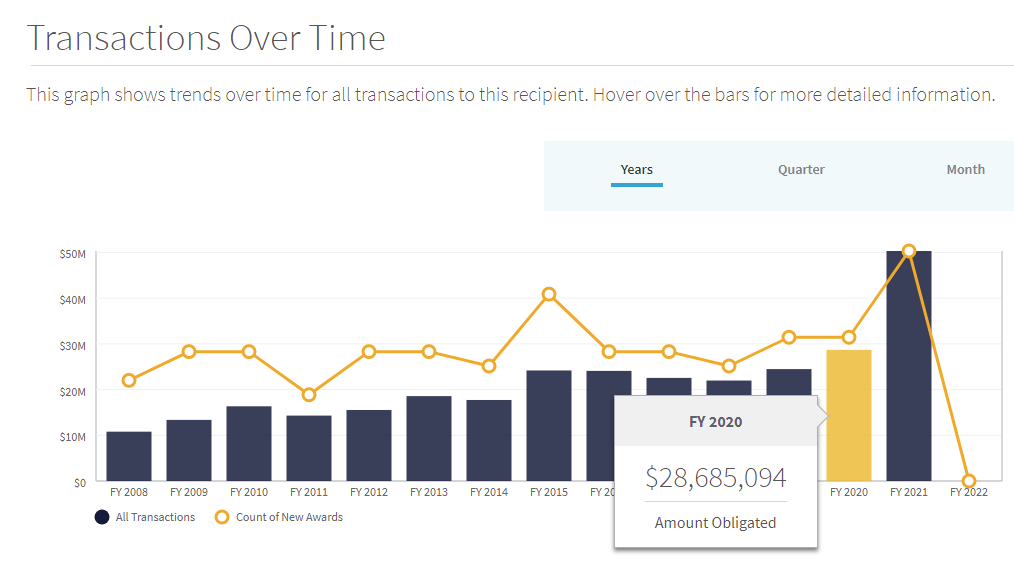Viewport: 1014px width, 571px height.
Task: Click the FY 2008 orange circle marker
Action: 129,380
